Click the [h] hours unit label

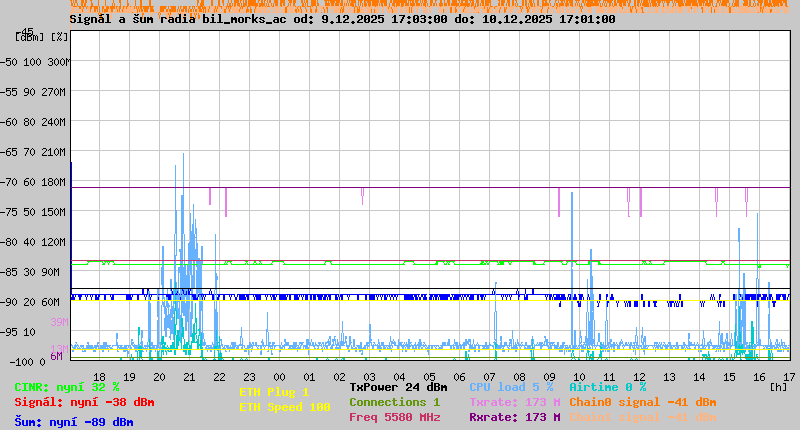tap(778, 387)
